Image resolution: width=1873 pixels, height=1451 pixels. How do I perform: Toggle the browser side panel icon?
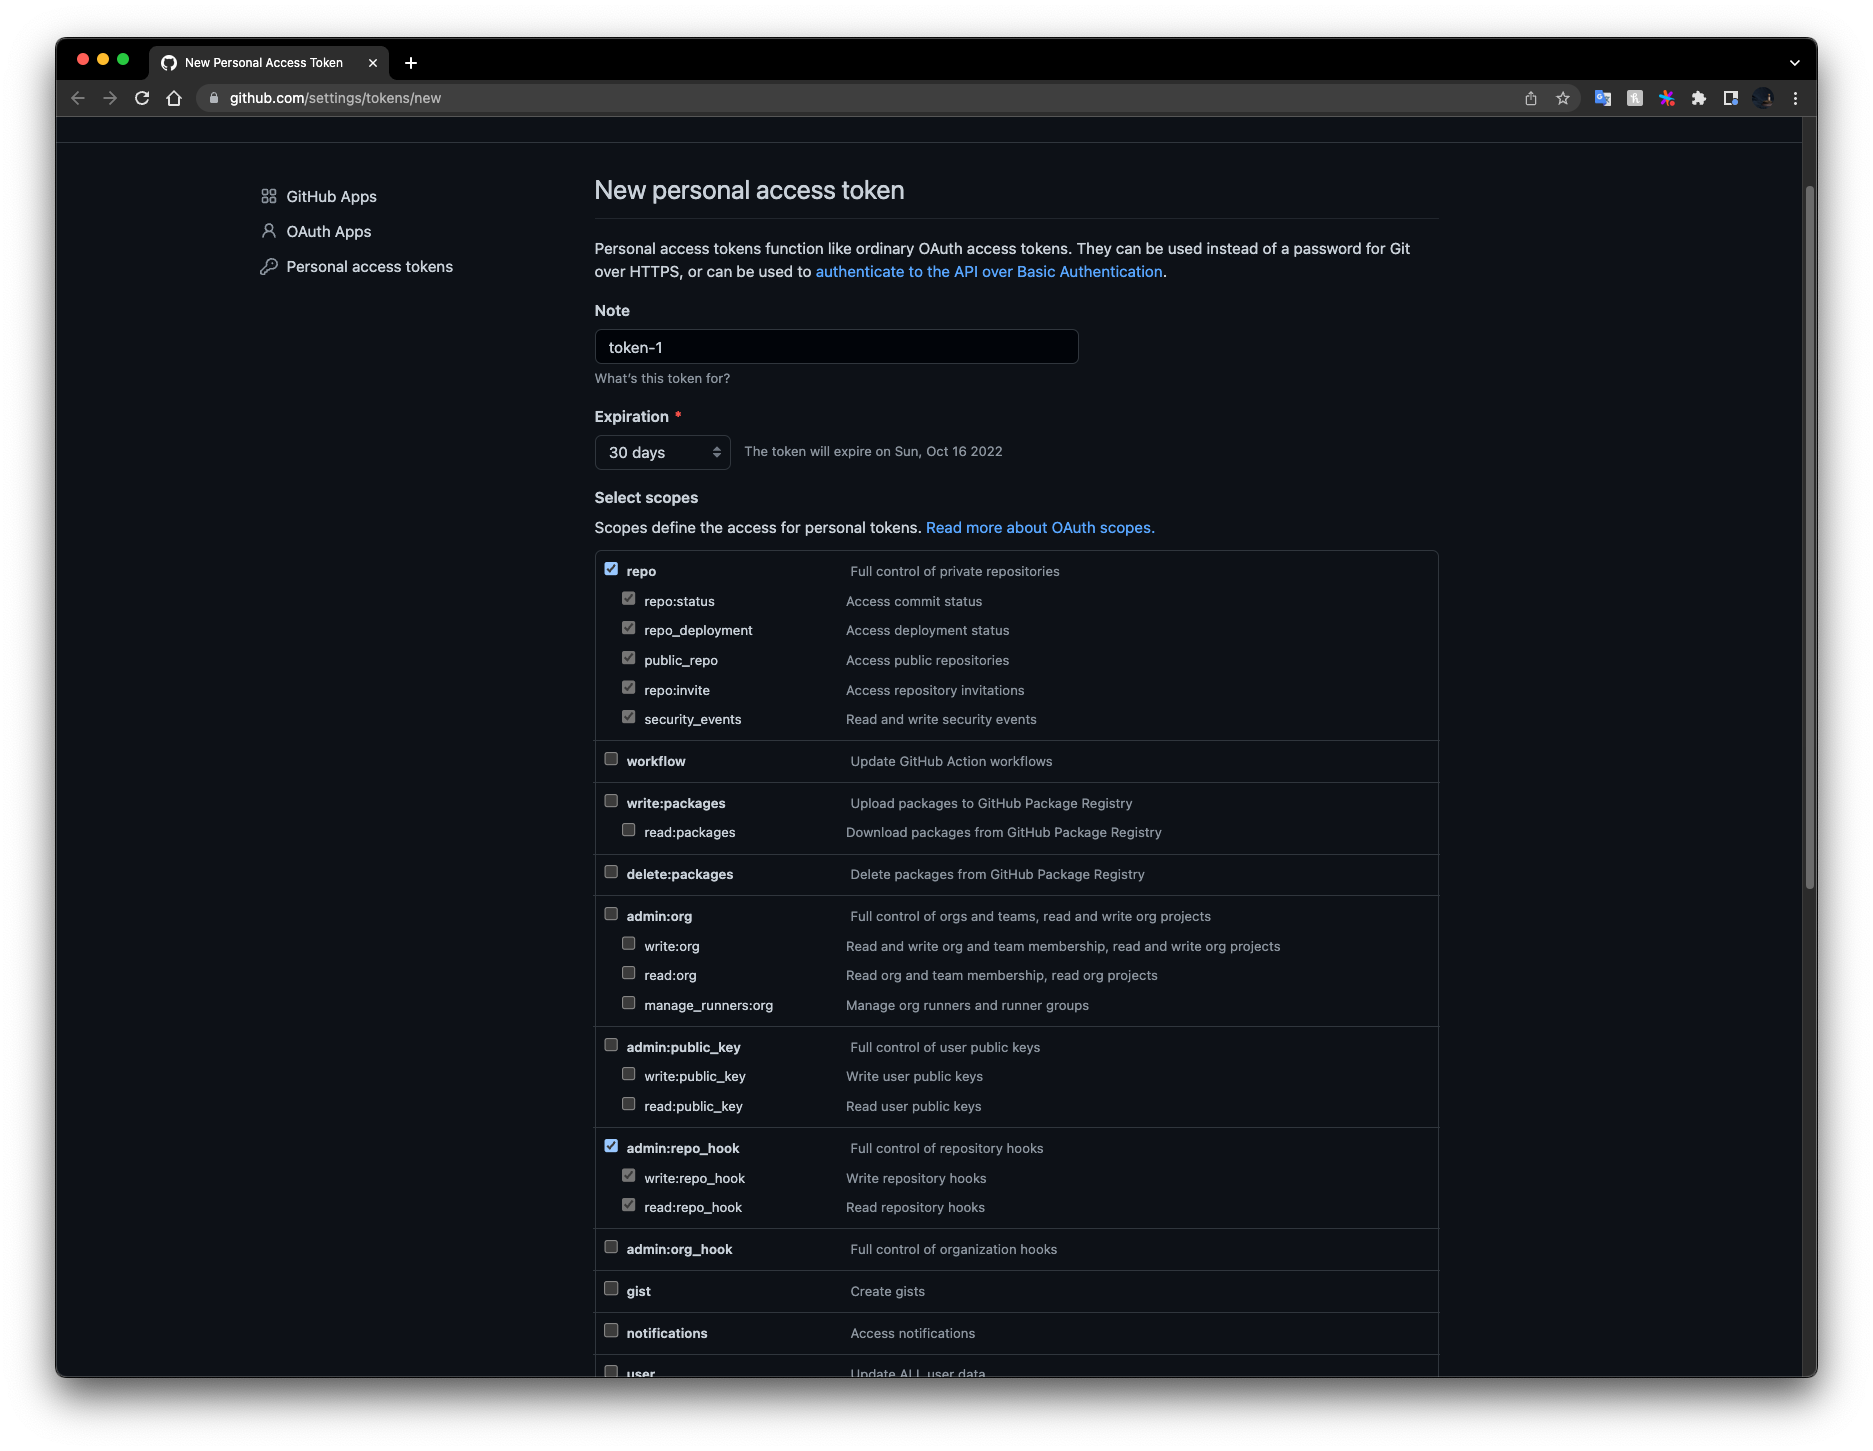click(1730, 98)
